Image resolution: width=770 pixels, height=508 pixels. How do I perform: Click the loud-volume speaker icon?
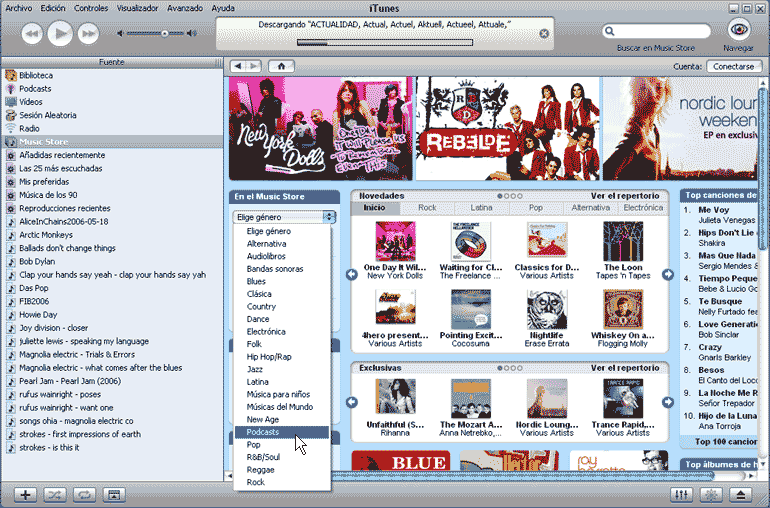point(192,33)
